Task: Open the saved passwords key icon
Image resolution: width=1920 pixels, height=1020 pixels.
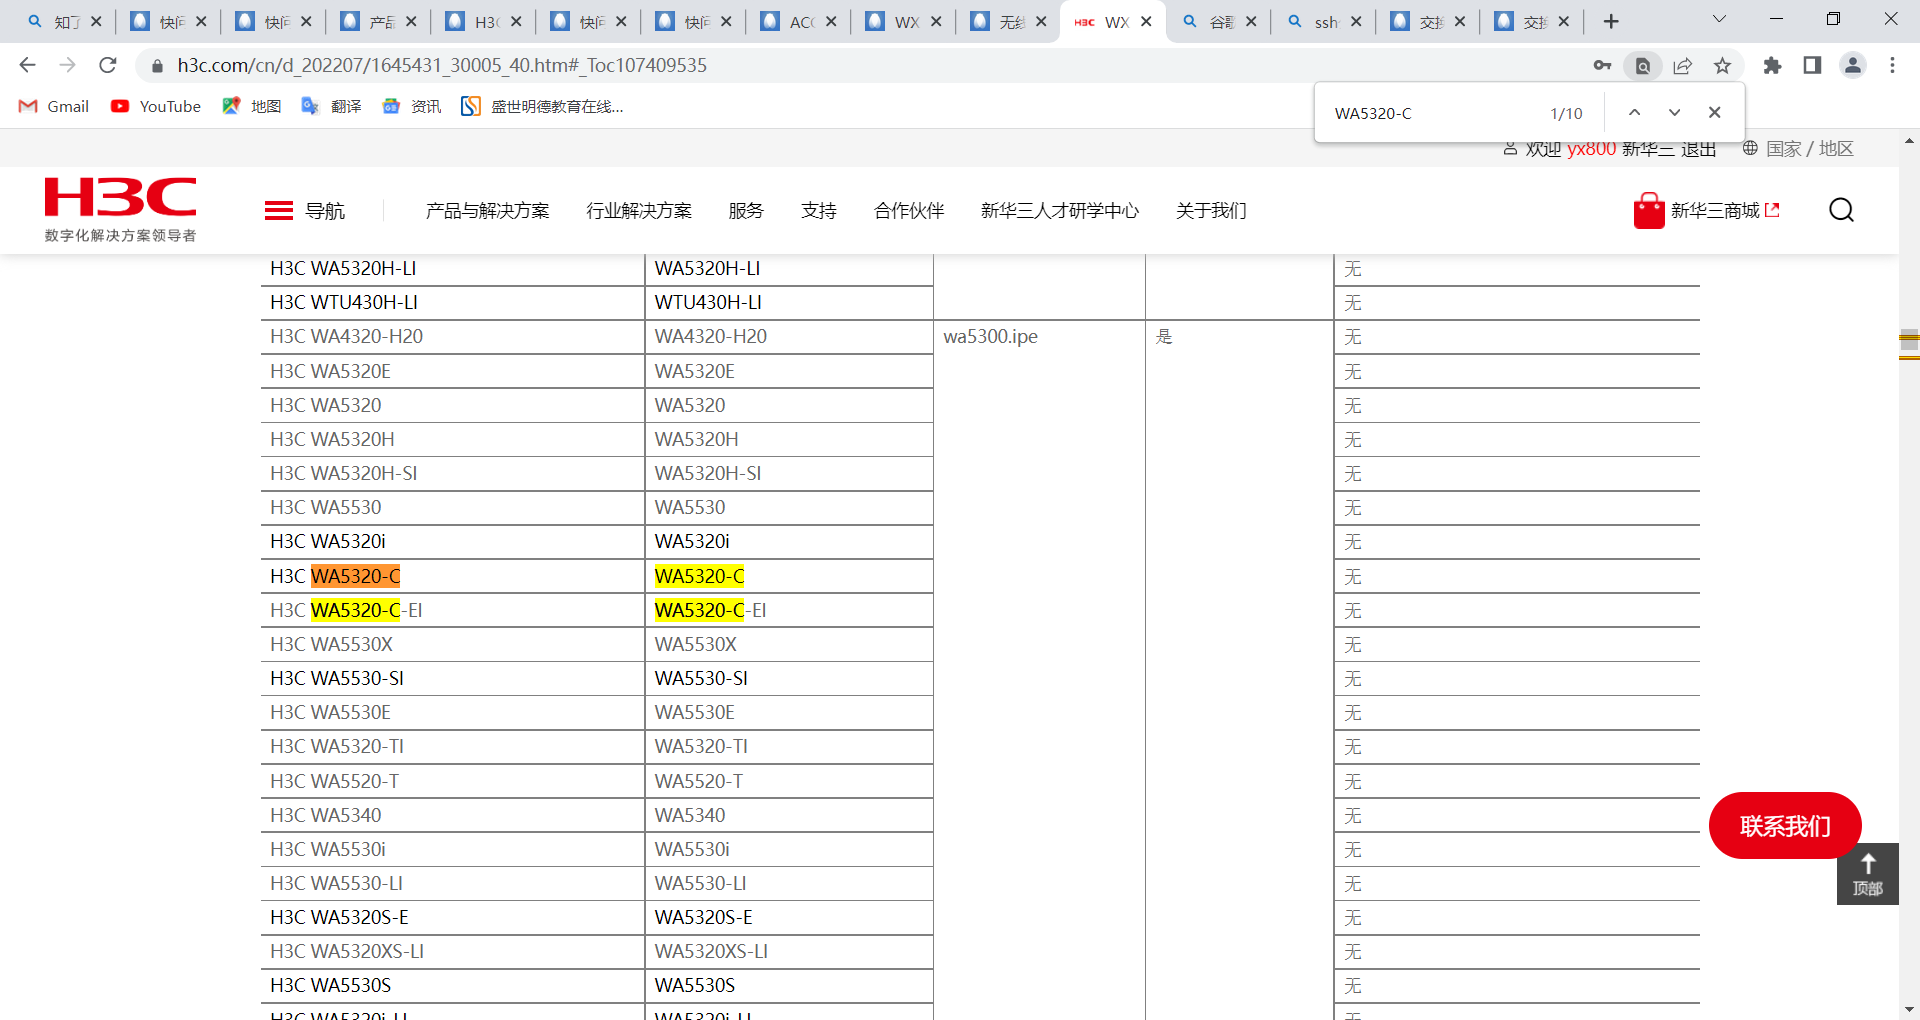Action: [1602, 65]
